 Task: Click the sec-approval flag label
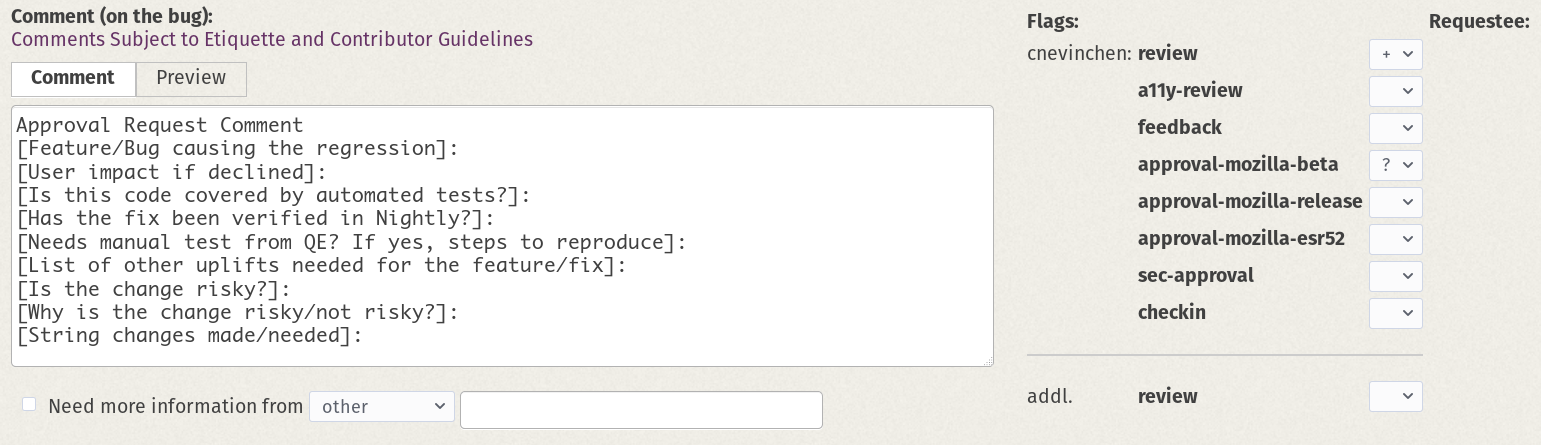[1195, 275]
